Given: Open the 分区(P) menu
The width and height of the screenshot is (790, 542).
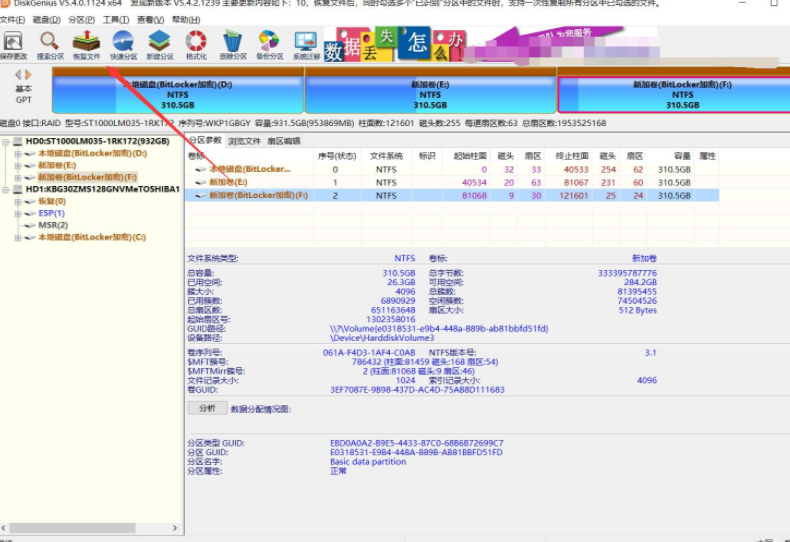Looking at the screenshot, I should pyautogui.click(x=82, y=19).
